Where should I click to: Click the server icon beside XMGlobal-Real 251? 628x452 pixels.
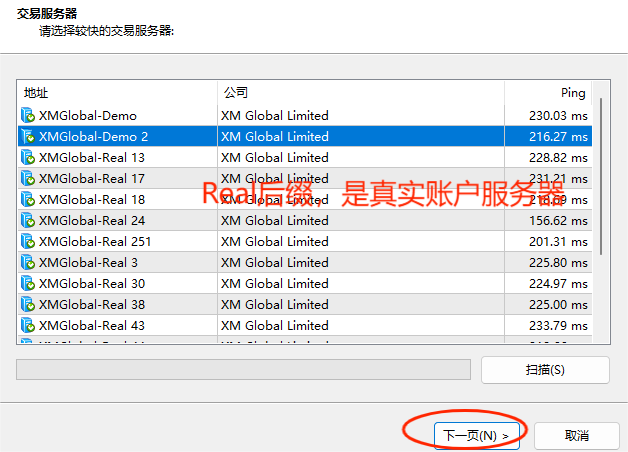pyautogui.click(x=28, y=241)
